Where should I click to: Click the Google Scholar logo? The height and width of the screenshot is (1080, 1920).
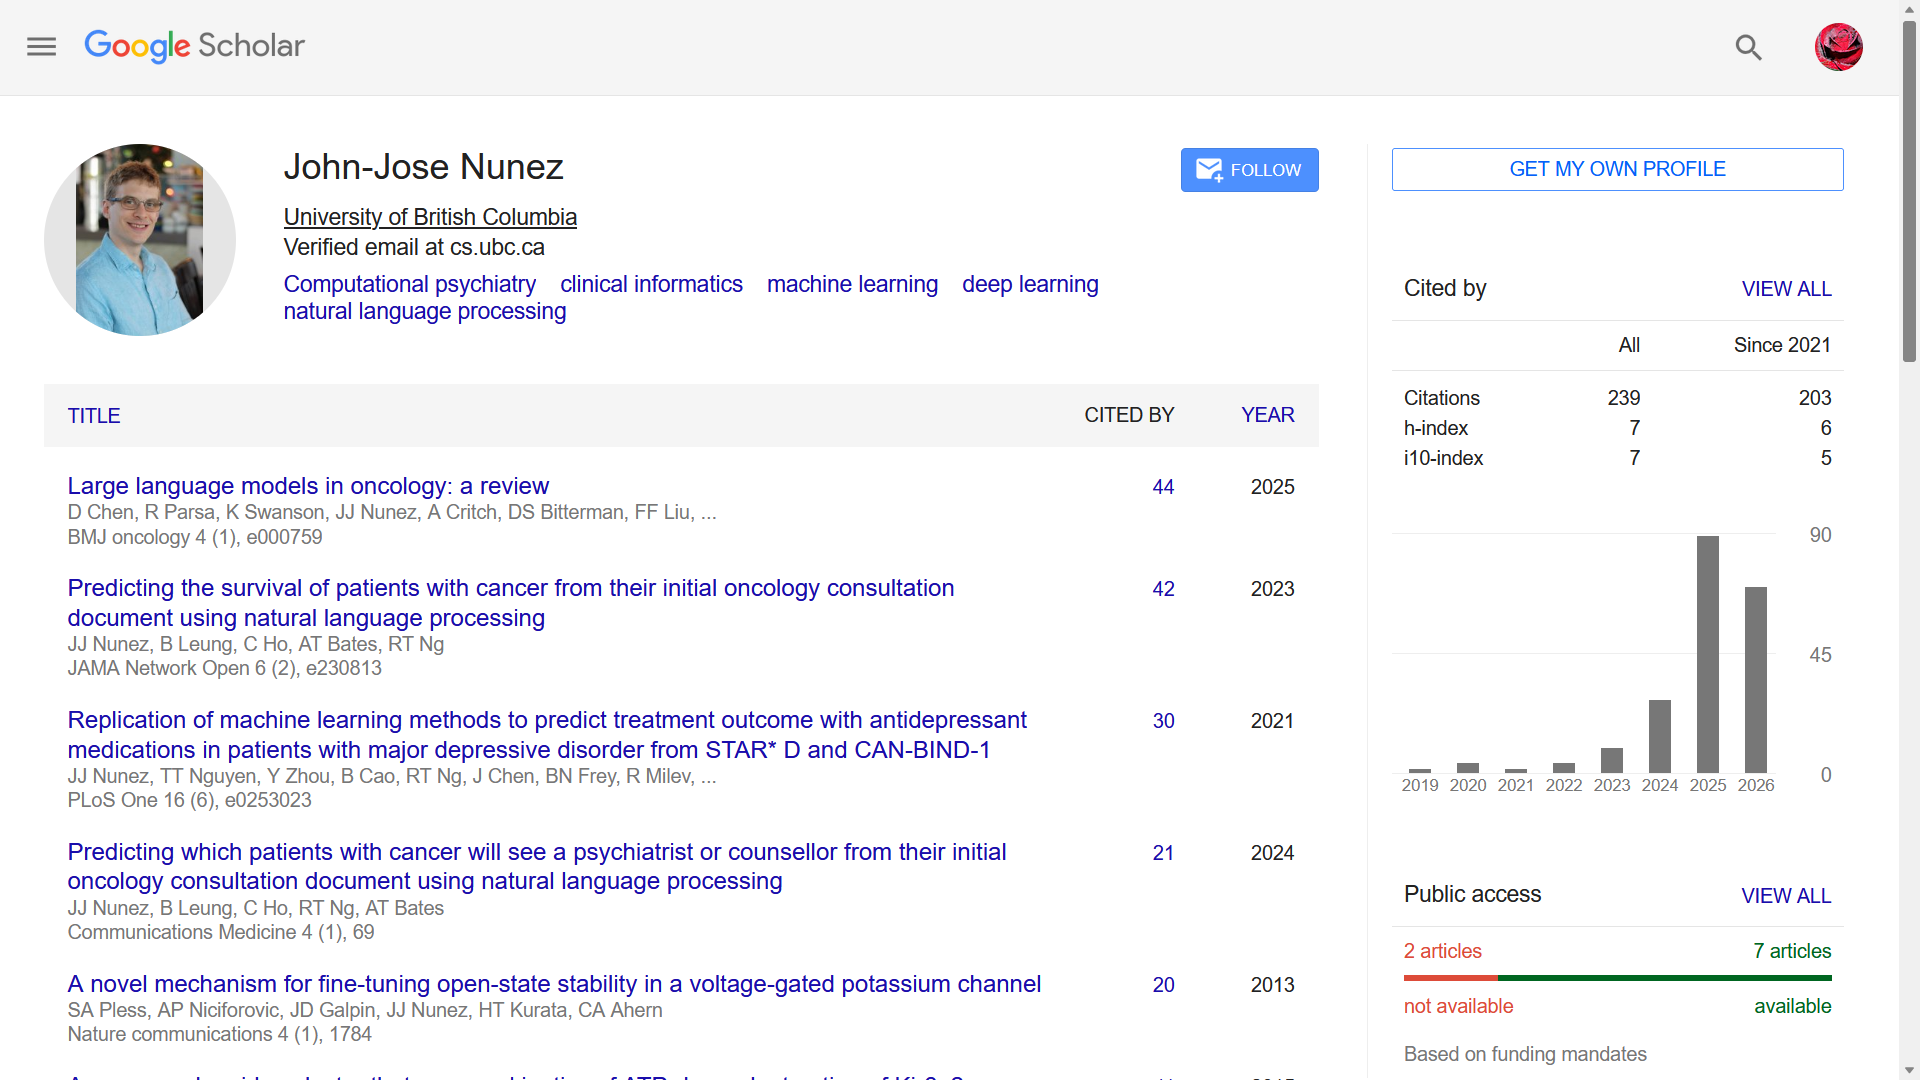(194, 46)
